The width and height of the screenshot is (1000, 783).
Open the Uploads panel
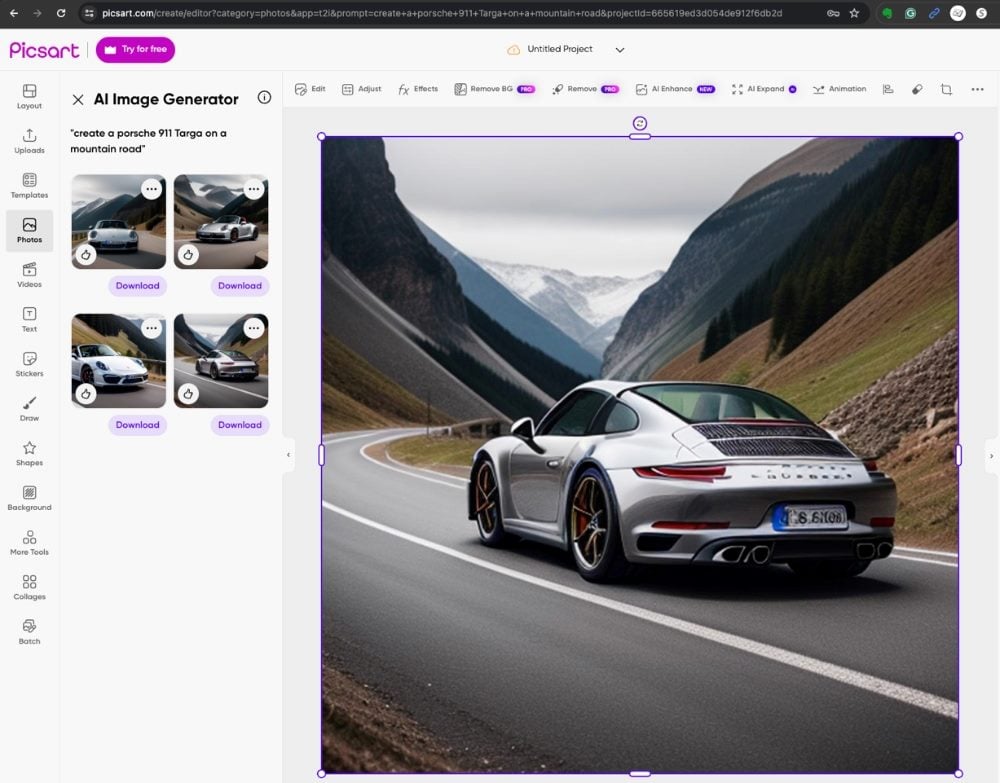click(29, 141)
